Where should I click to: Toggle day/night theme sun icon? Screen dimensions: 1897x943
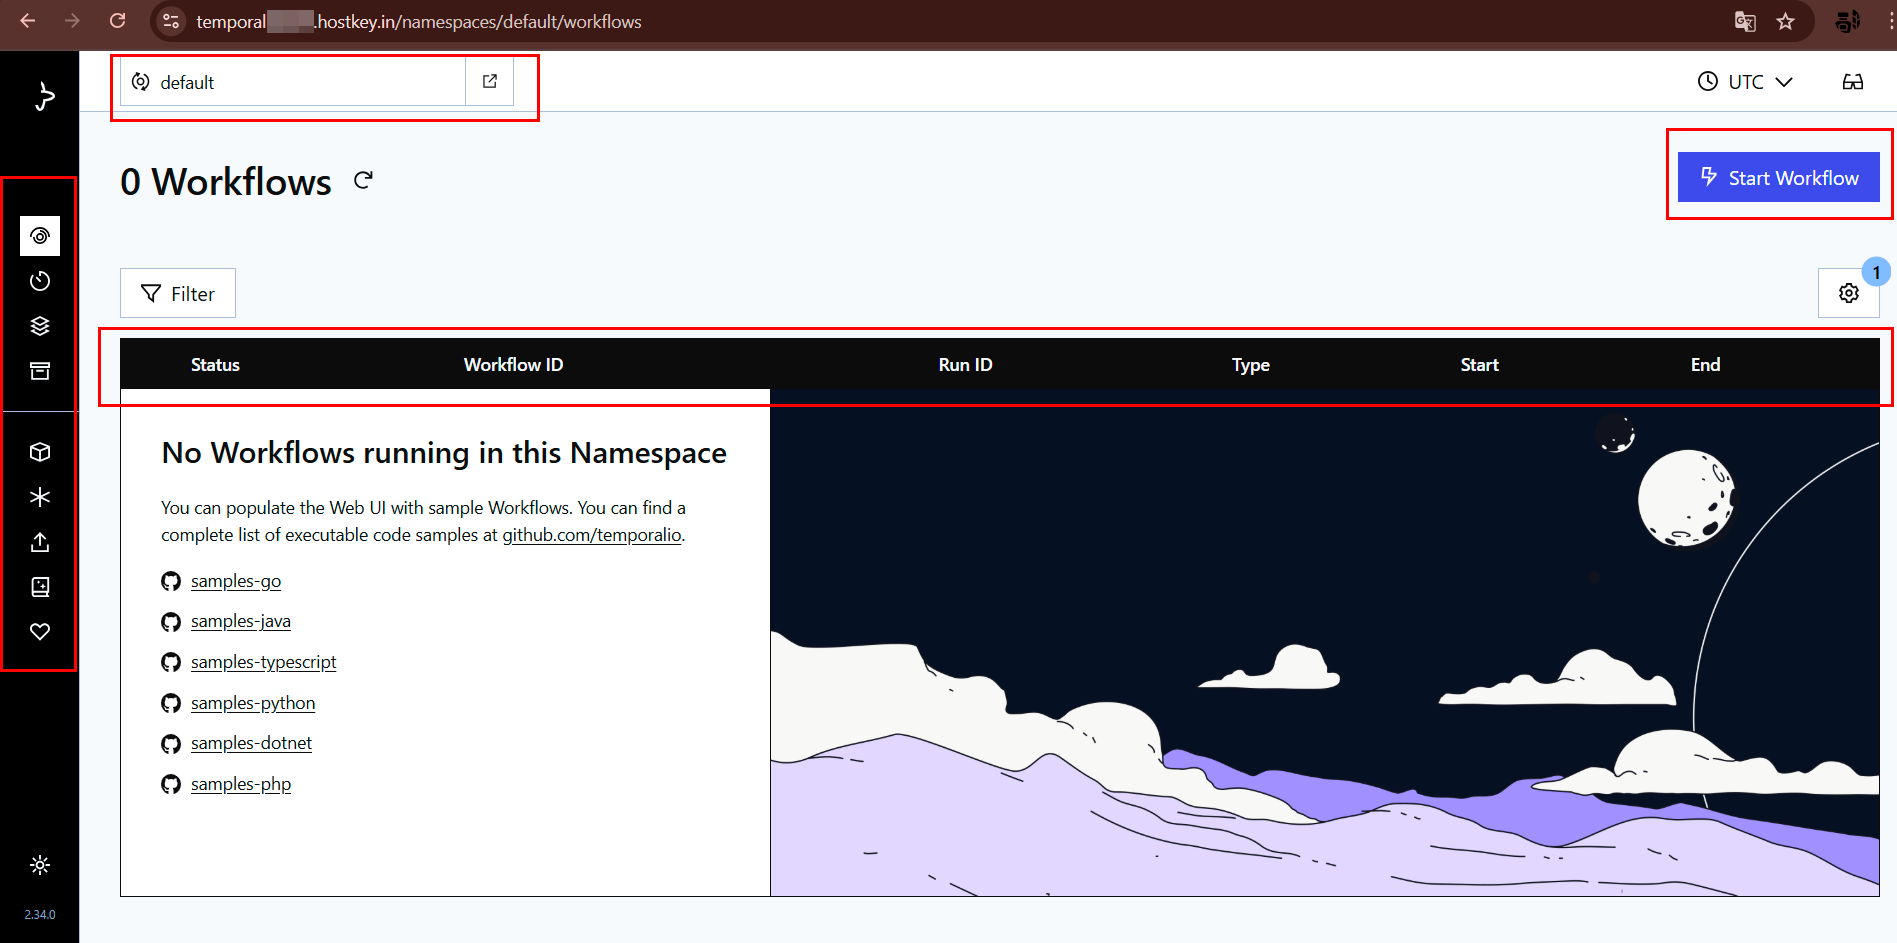point(40,865)
